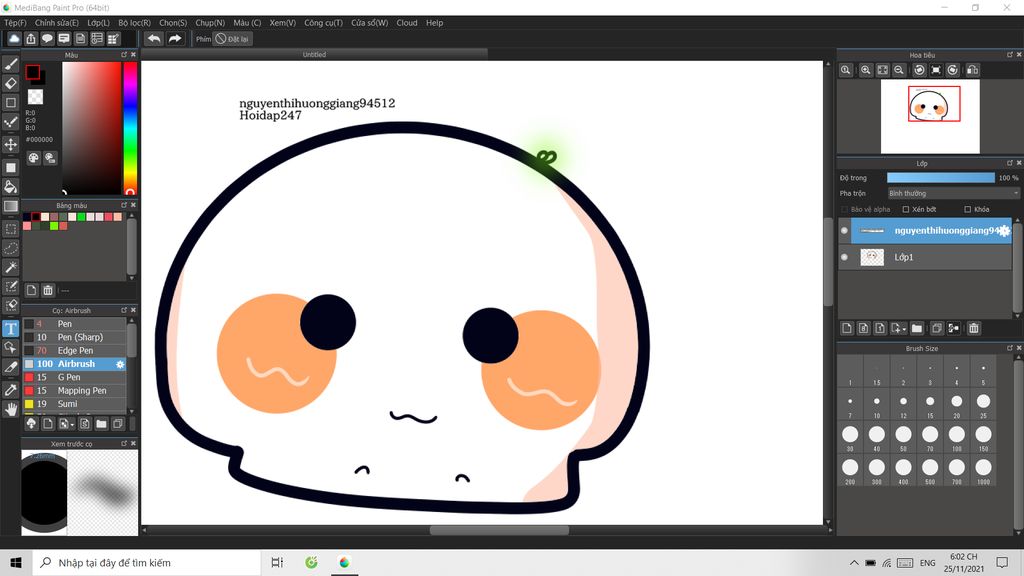Select the Move tool

(10, 144)
